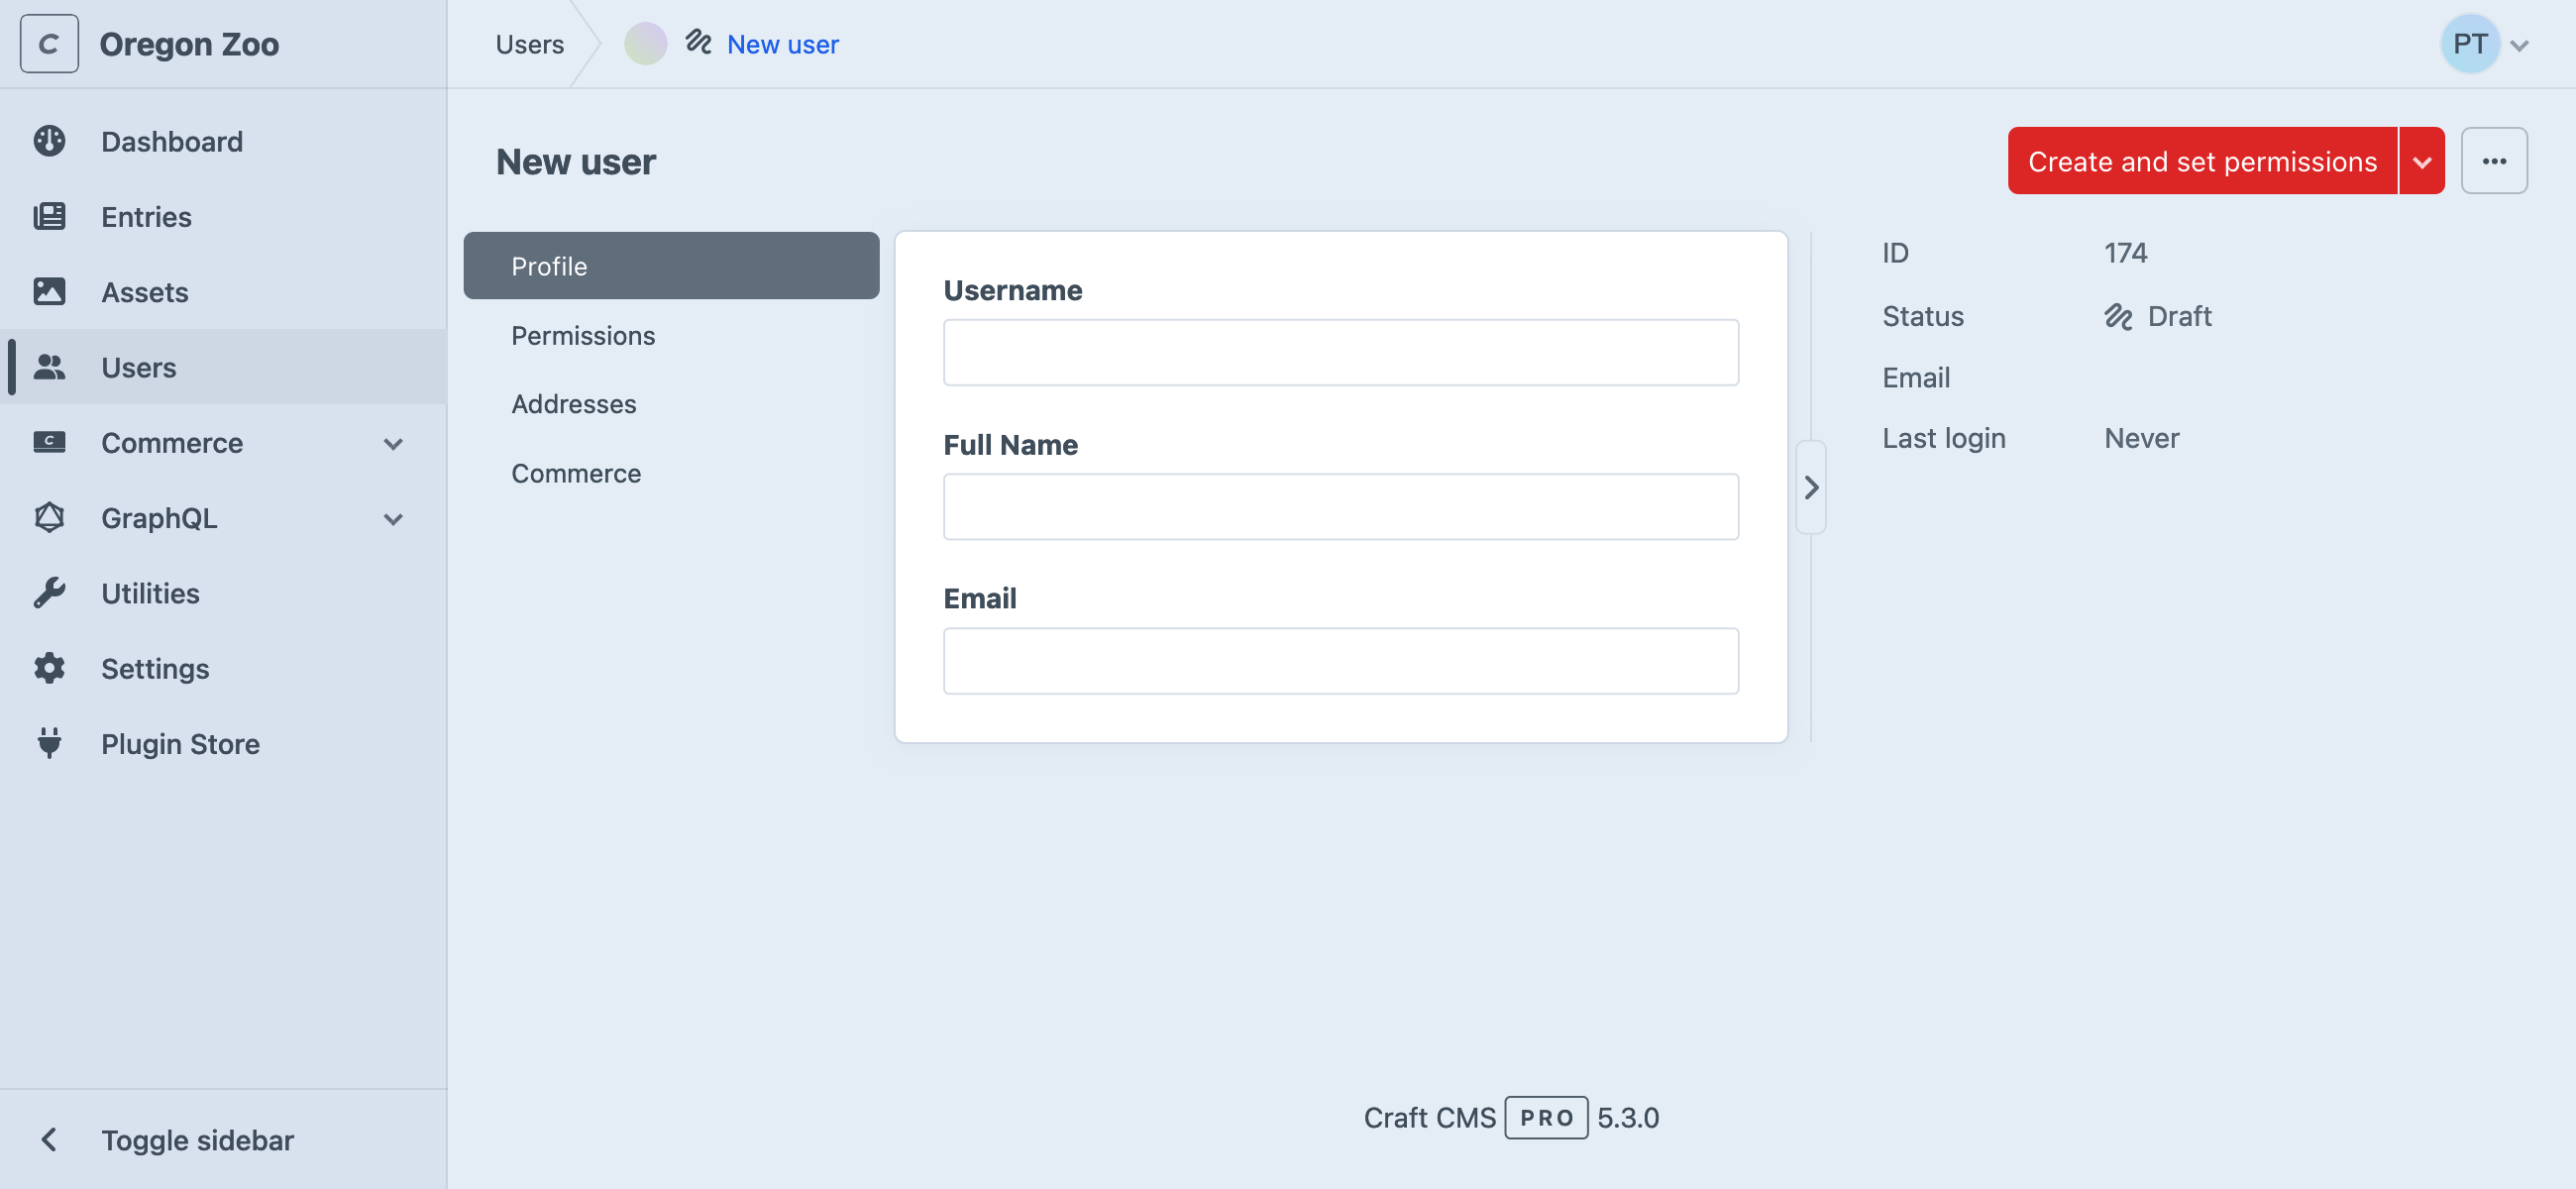Click the Entries icon in sidebar
Screen dimensions: 2576x1189
50,215
